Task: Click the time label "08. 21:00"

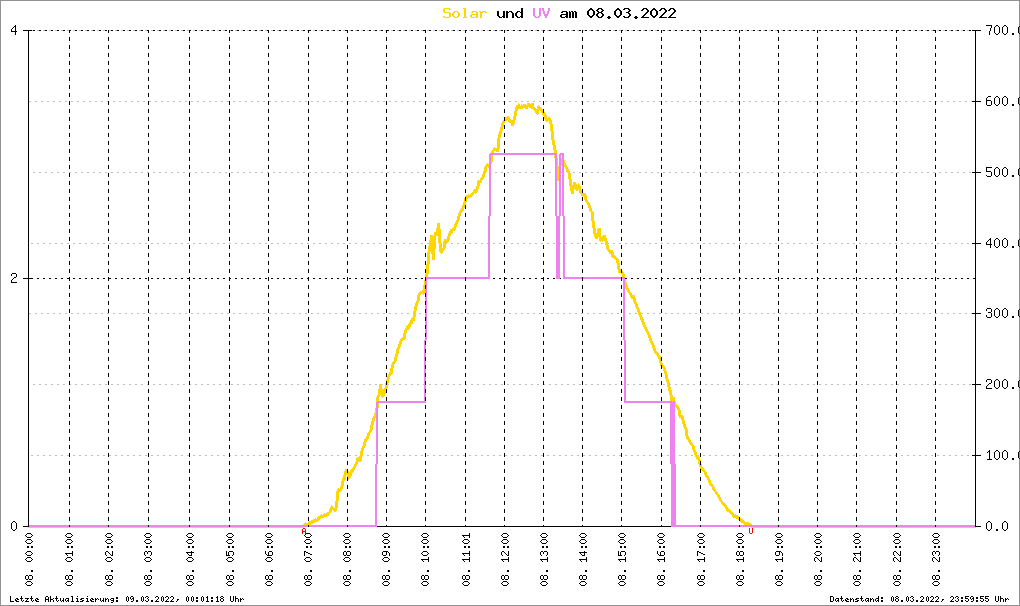Action: [857, 560]
